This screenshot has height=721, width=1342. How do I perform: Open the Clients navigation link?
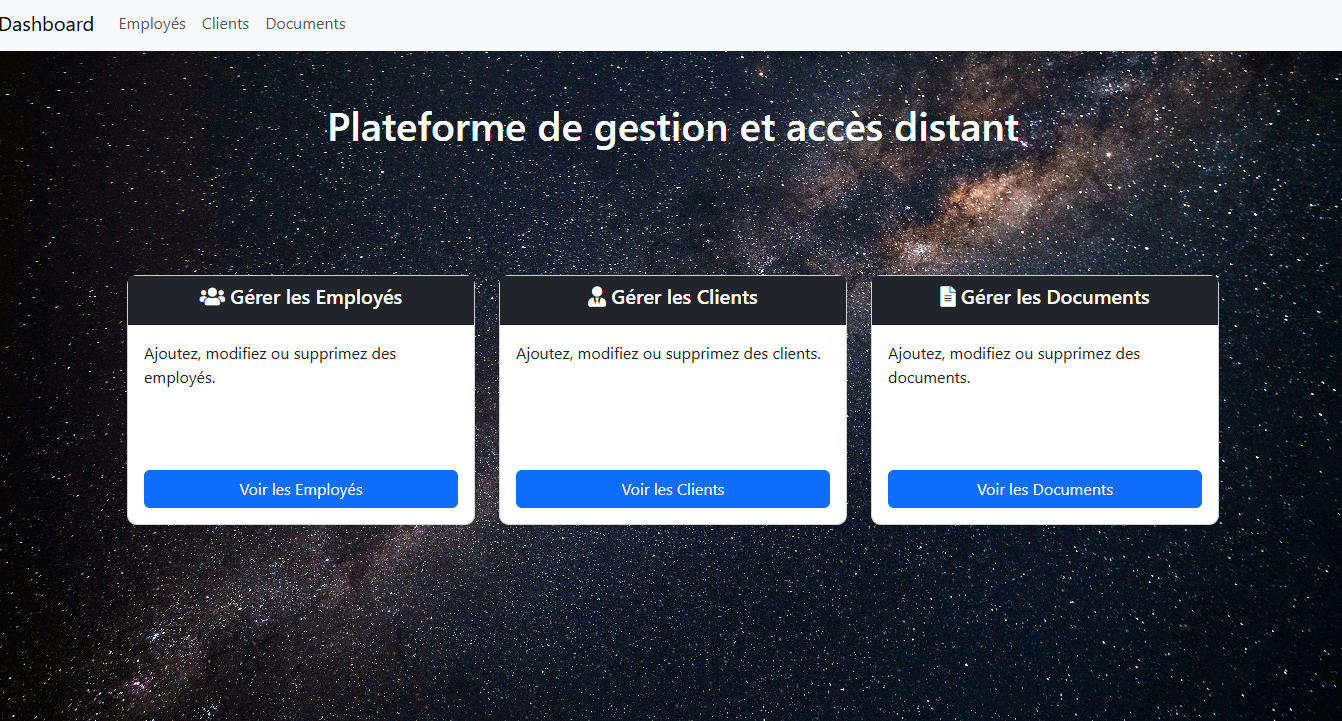click(x=225, y=23)
